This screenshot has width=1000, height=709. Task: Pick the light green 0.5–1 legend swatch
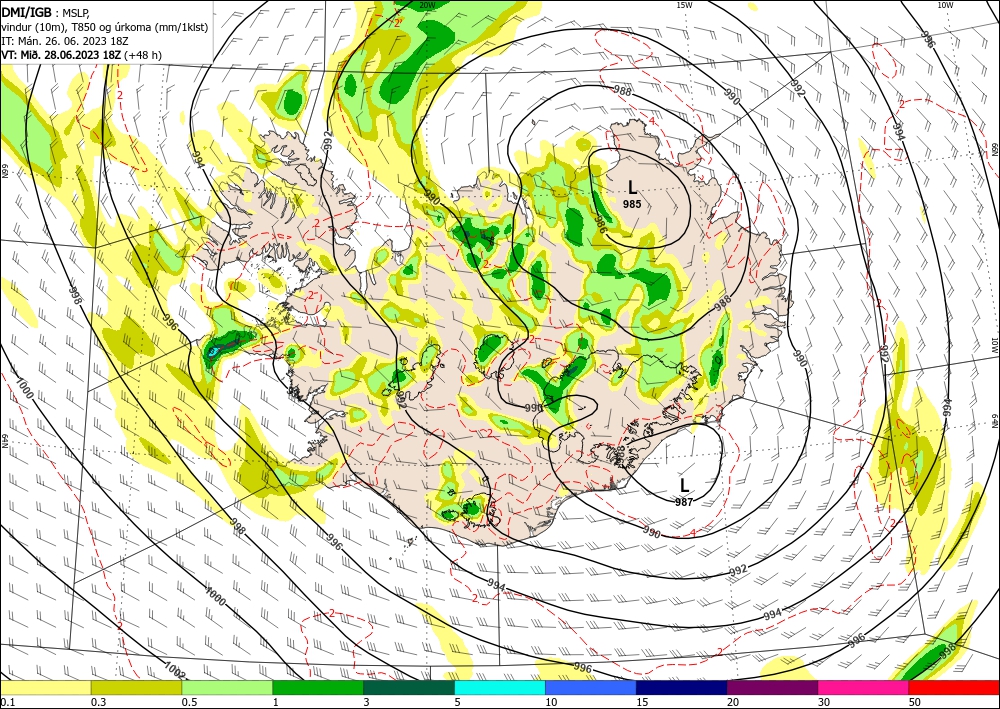pyautogui.click(x=227, y=687)
